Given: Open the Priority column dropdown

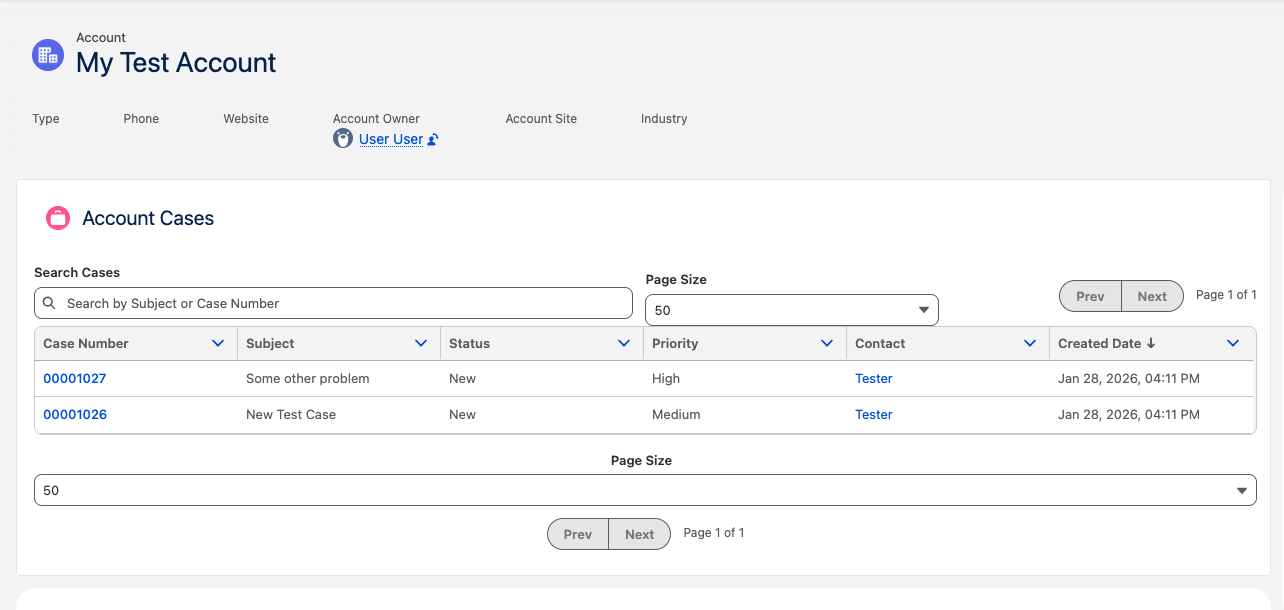Looking at the screenshot, I should point(827,343).
